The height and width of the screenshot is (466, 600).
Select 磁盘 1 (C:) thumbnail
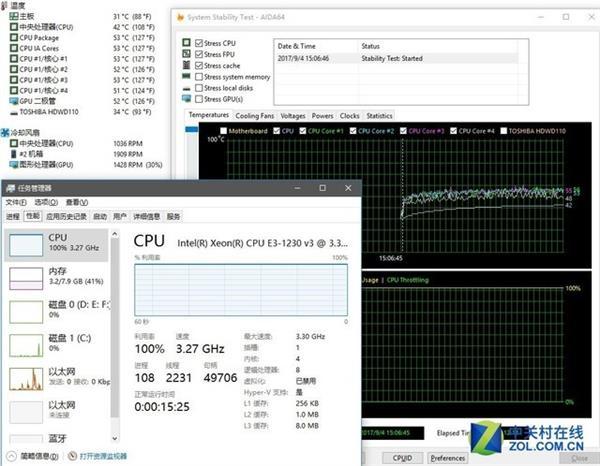[x=26, y=345]
